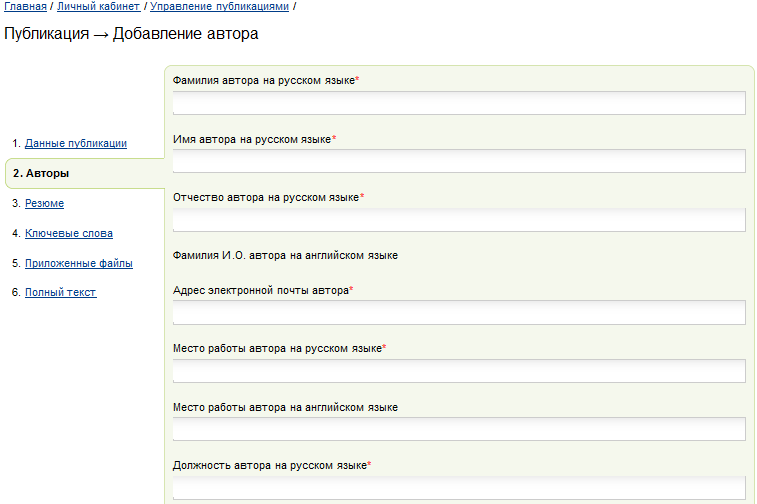Open Управление публикациями breadcrumb link
The image size is (757, 504).
(x=219, y=6)
